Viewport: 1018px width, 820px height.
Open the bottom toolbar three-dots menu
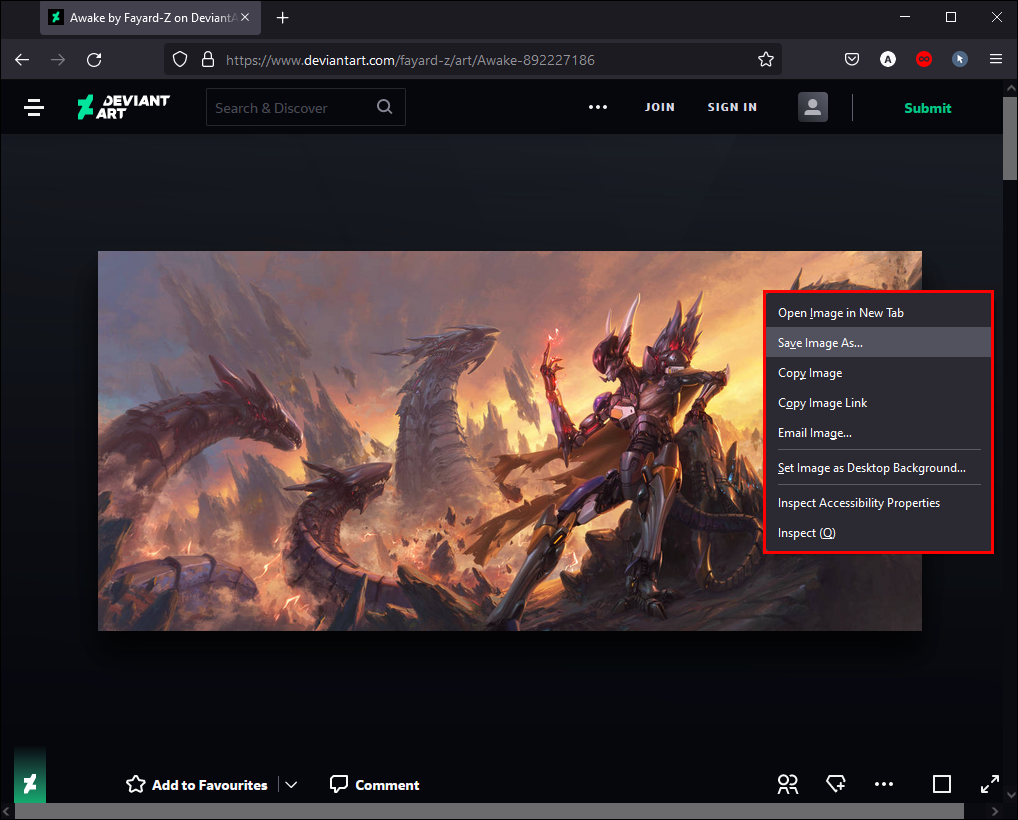[x=884, y=784]
